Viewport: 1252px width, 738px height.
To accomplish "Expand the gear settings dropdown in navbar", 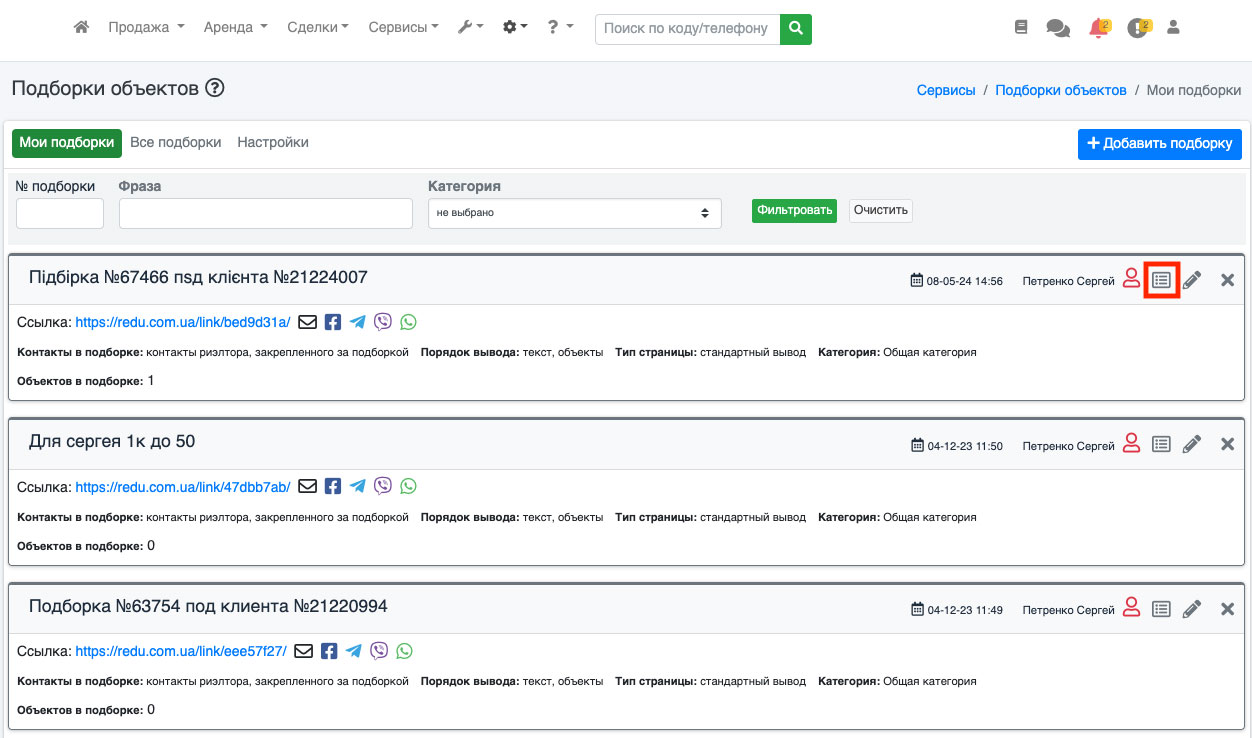I will (515, 28).
